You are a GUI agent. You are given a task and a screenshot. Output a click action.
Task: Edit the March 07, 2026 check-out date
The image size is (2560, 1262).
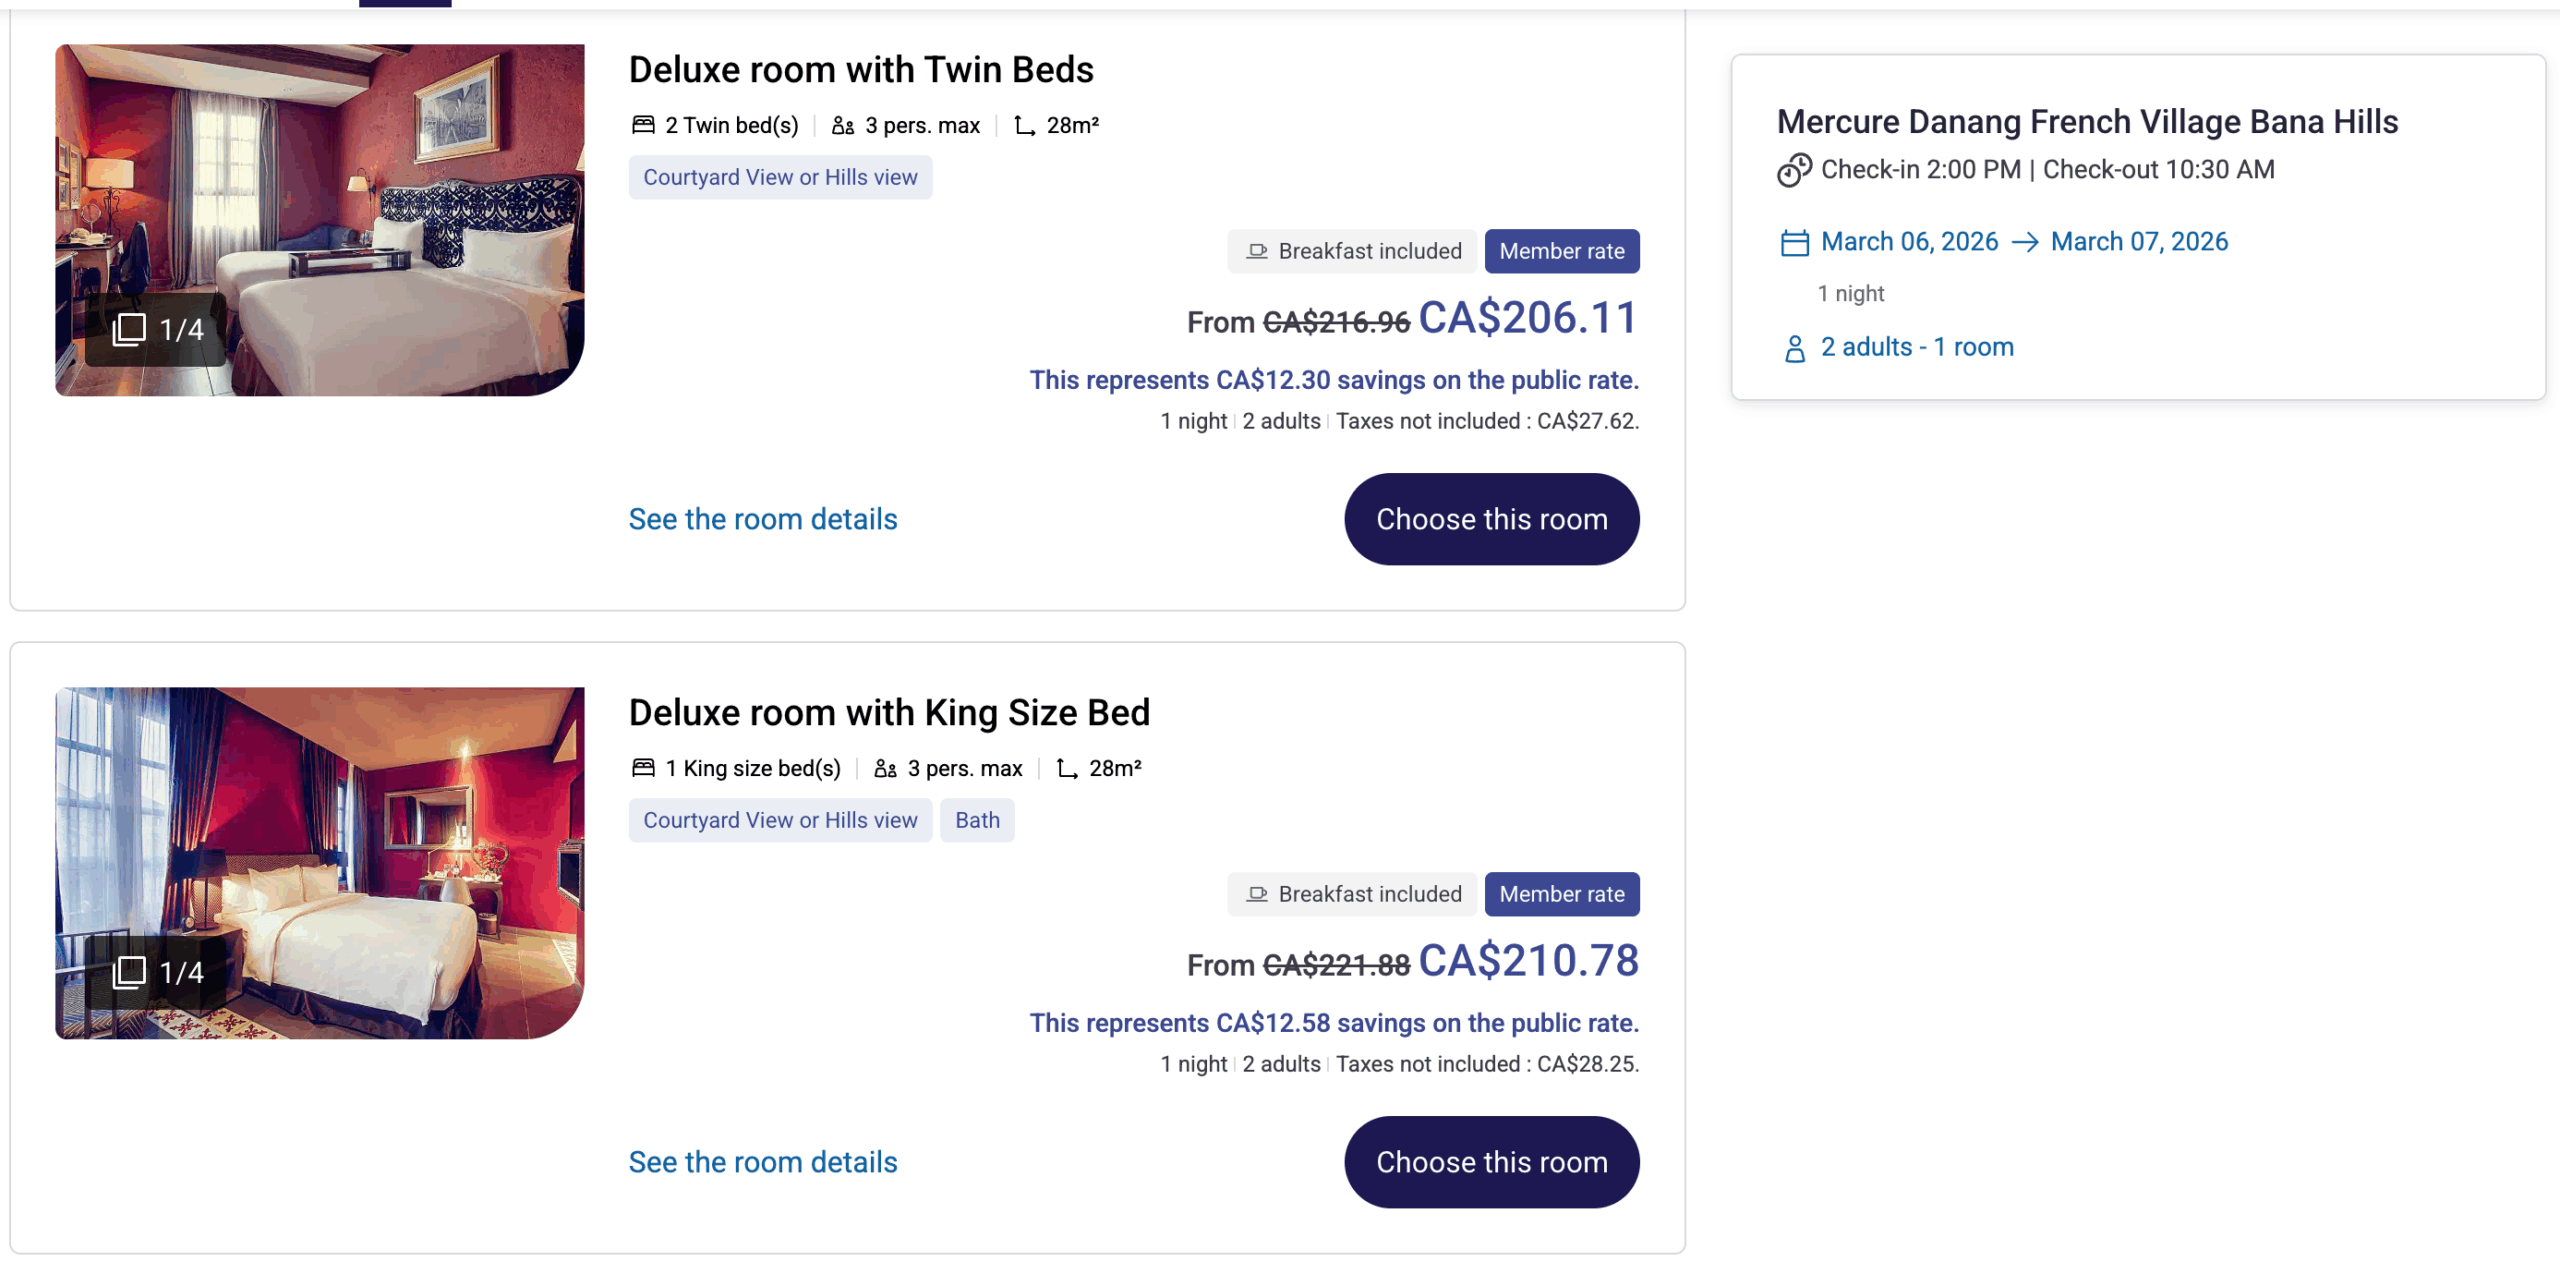click(x=2139, y=242)
